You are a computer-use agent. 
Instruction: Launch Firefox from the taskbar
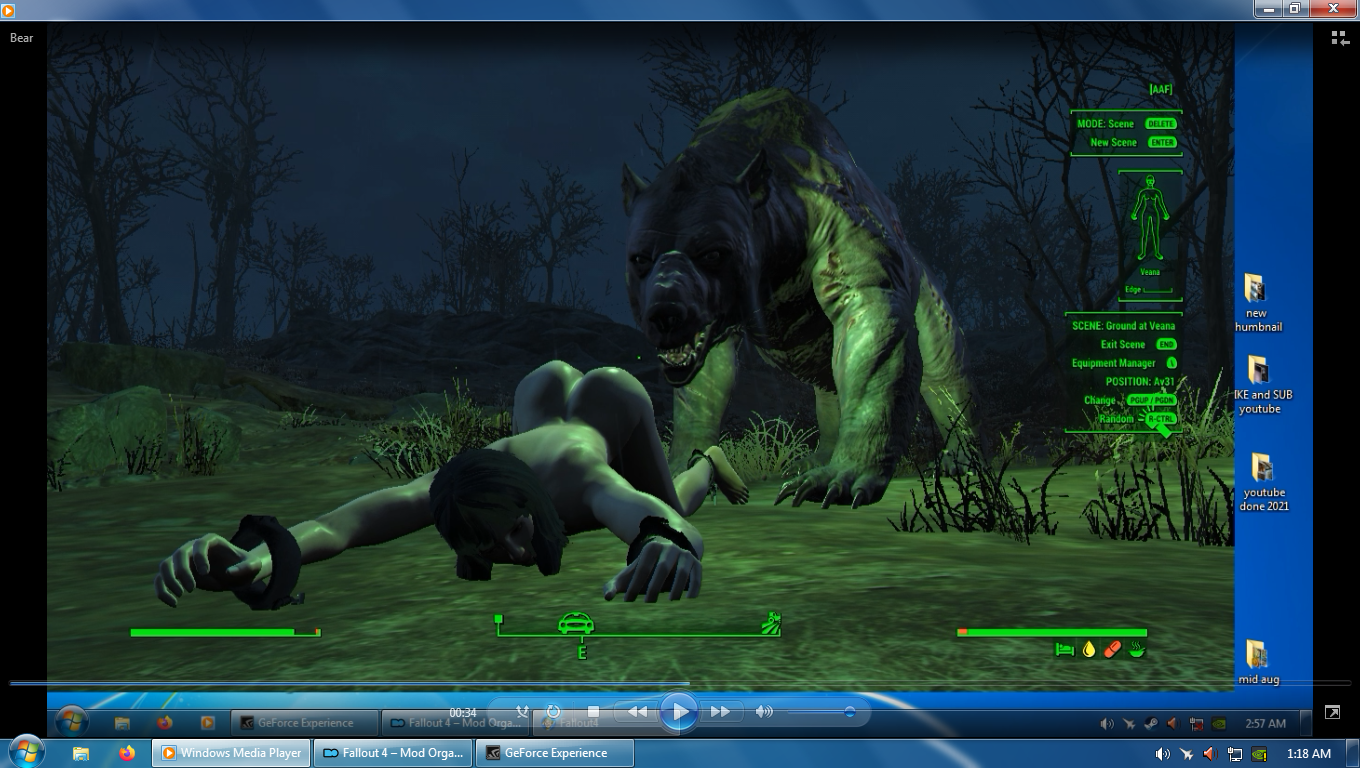(x=127, y=753)
